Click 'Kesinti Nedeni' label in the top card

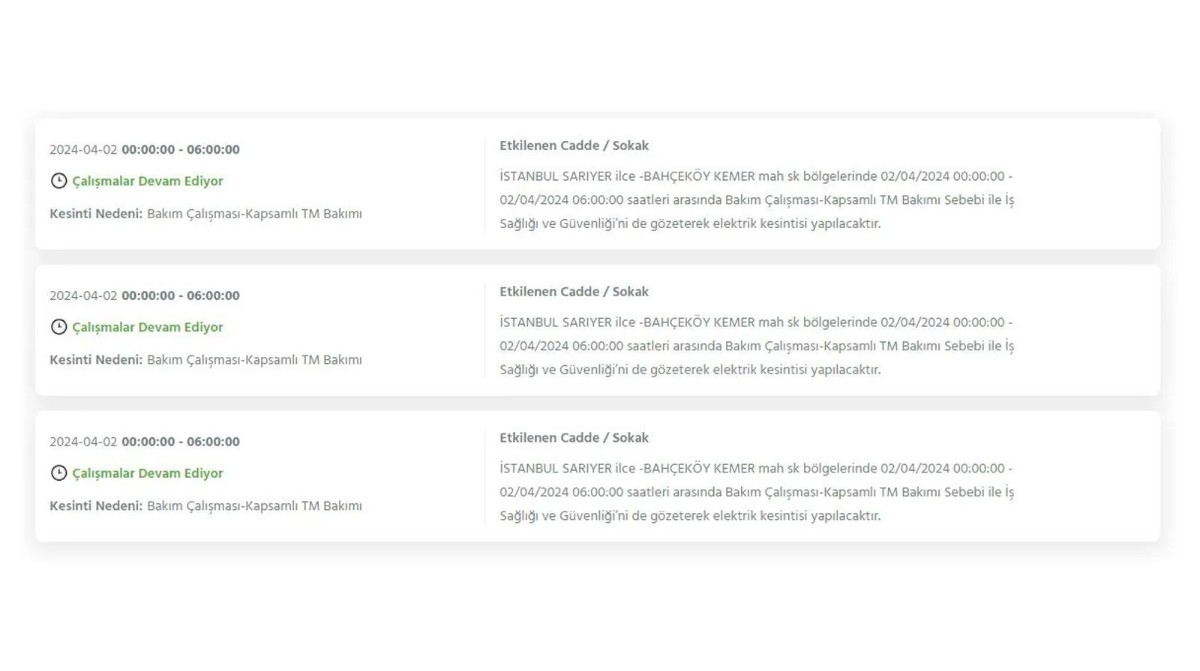click(96, 214)
